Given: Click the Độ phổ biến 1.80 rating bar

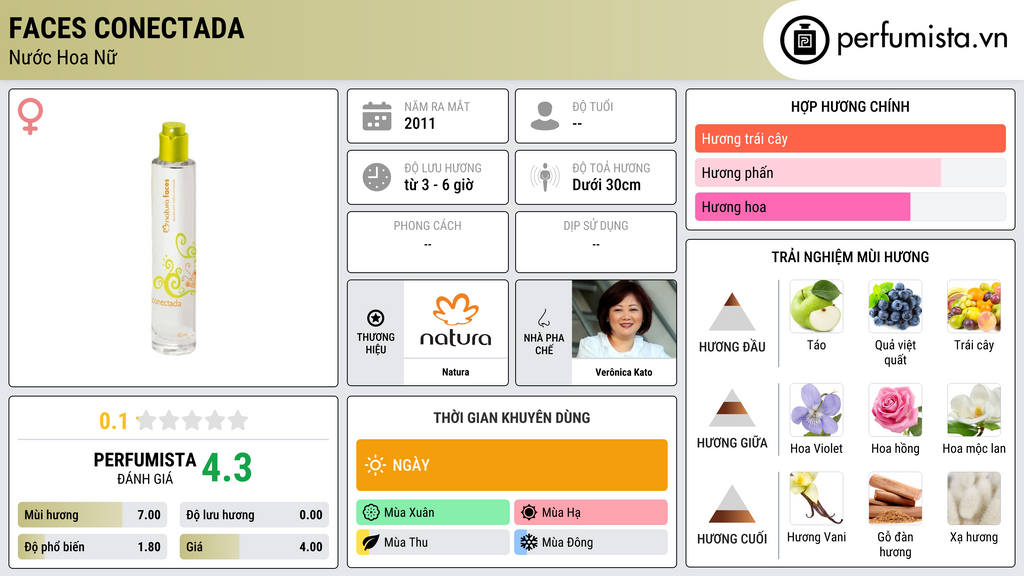Looking at the screenshot, I should (93, 547).
